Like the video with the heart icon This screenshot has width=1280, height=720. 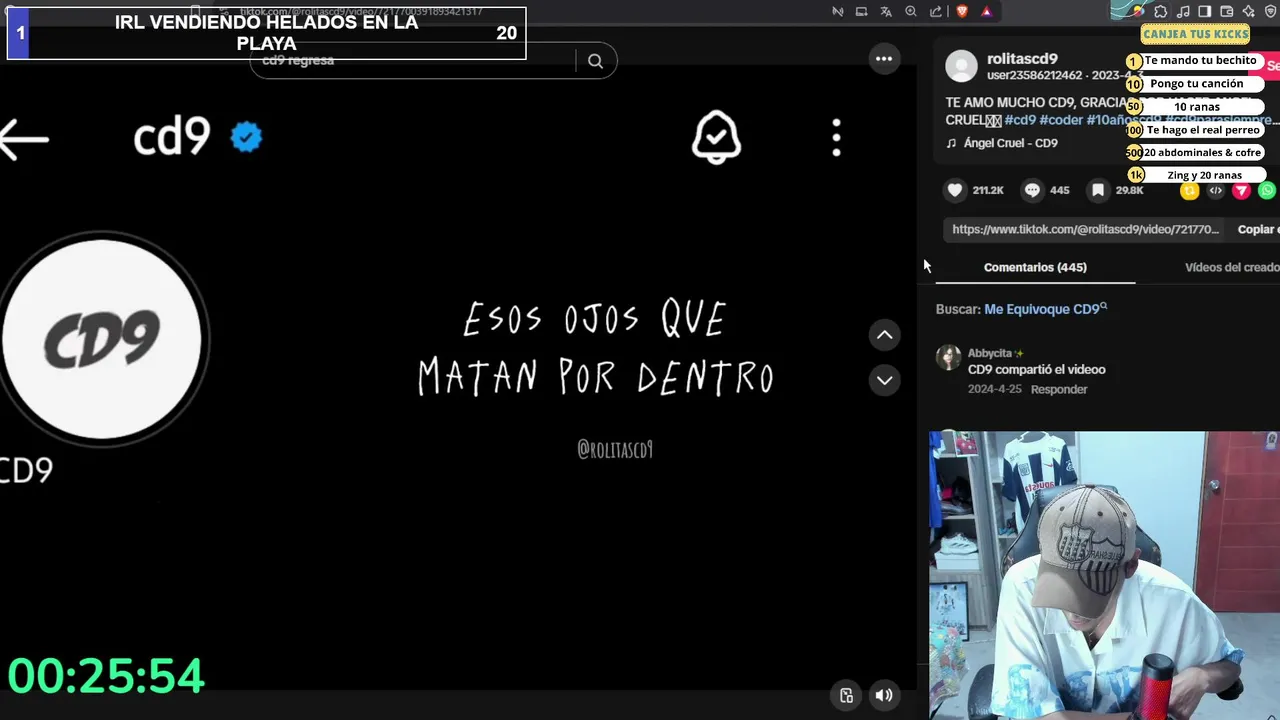click(x=955, y=190)
